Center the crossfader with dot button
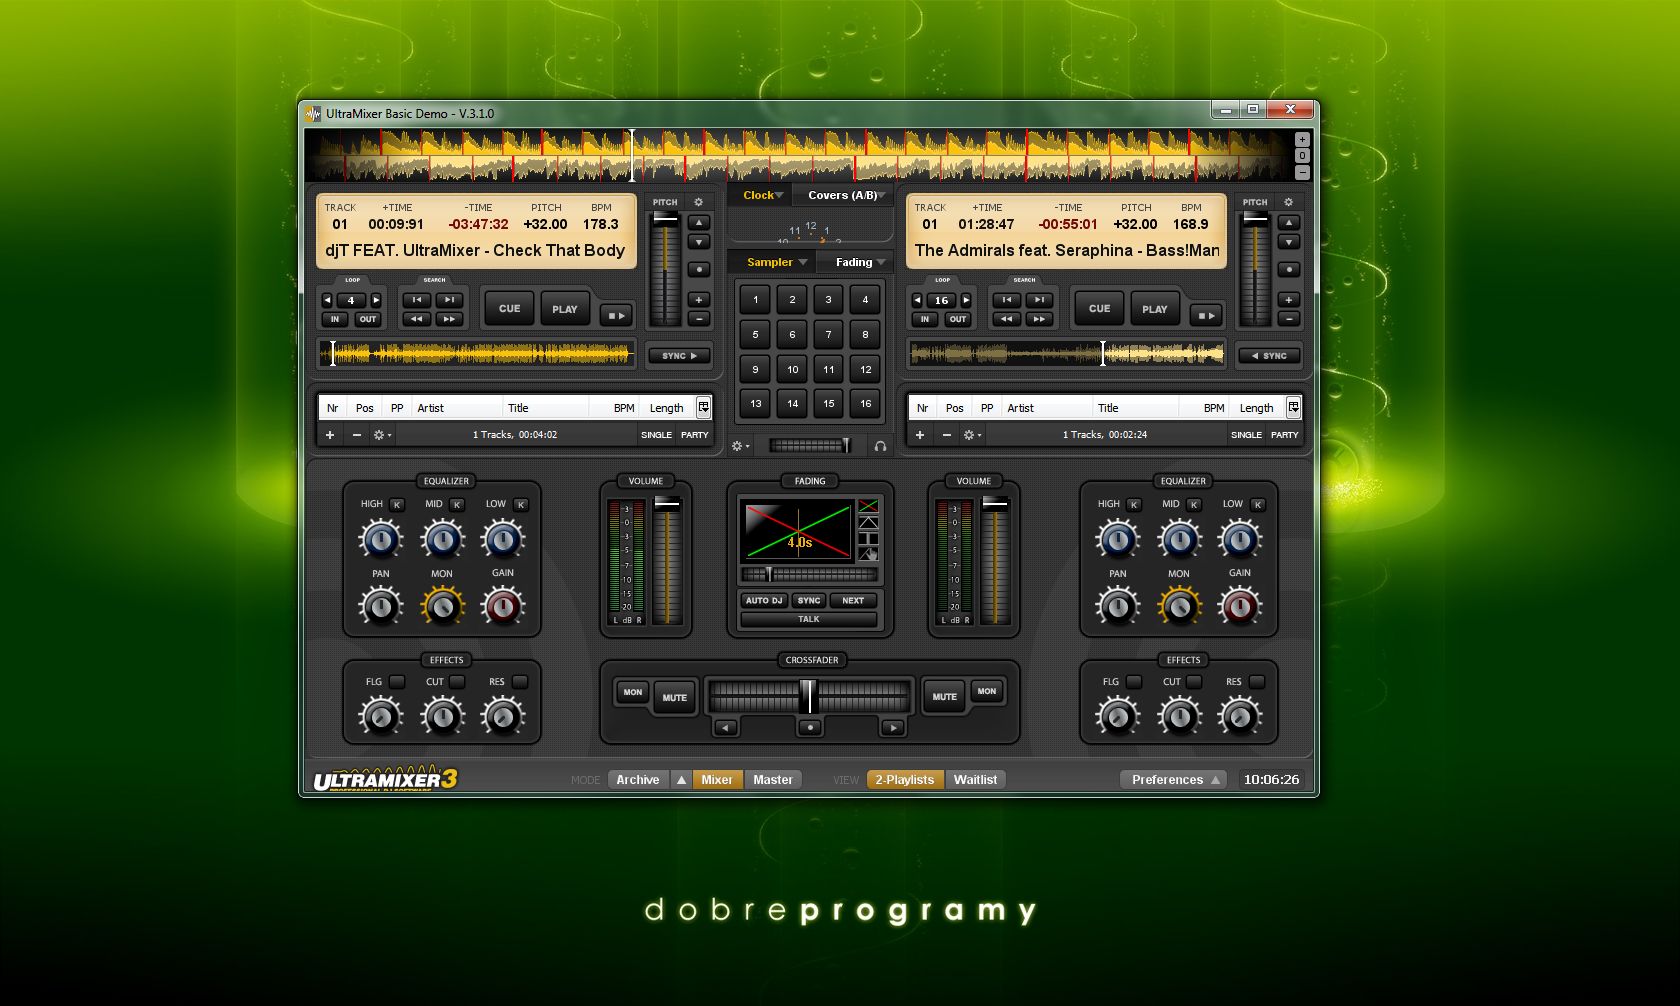This screenshot has height=1006, width=1680. 810,727
